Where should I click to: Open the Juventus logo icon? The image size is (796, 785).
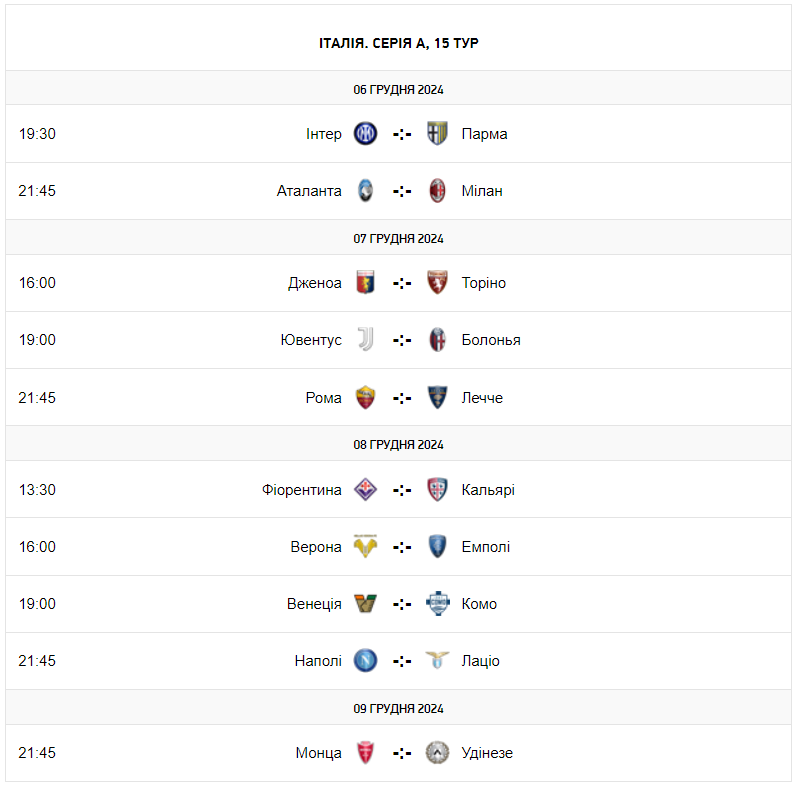366,340
